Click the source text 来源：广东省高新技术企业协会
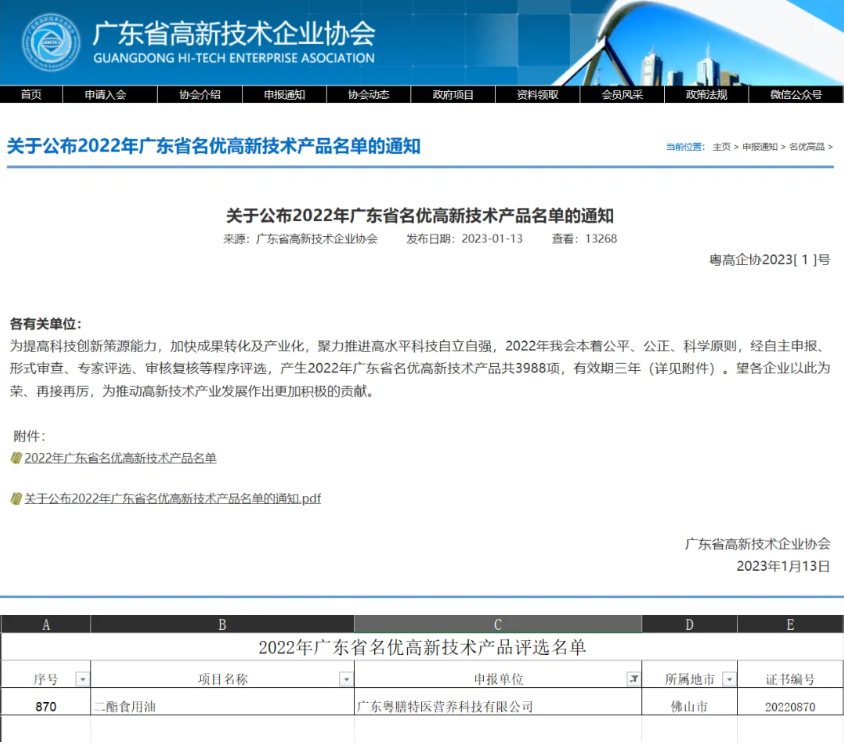Viewport: 844px width, 748px height. coord(301,239)
